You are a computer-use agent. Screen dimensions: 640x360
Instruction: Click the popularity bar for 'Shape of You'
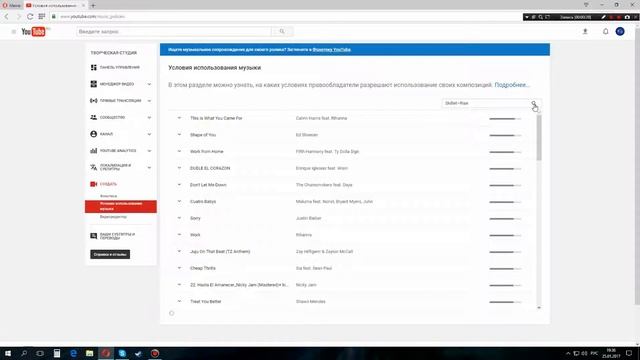505,135
